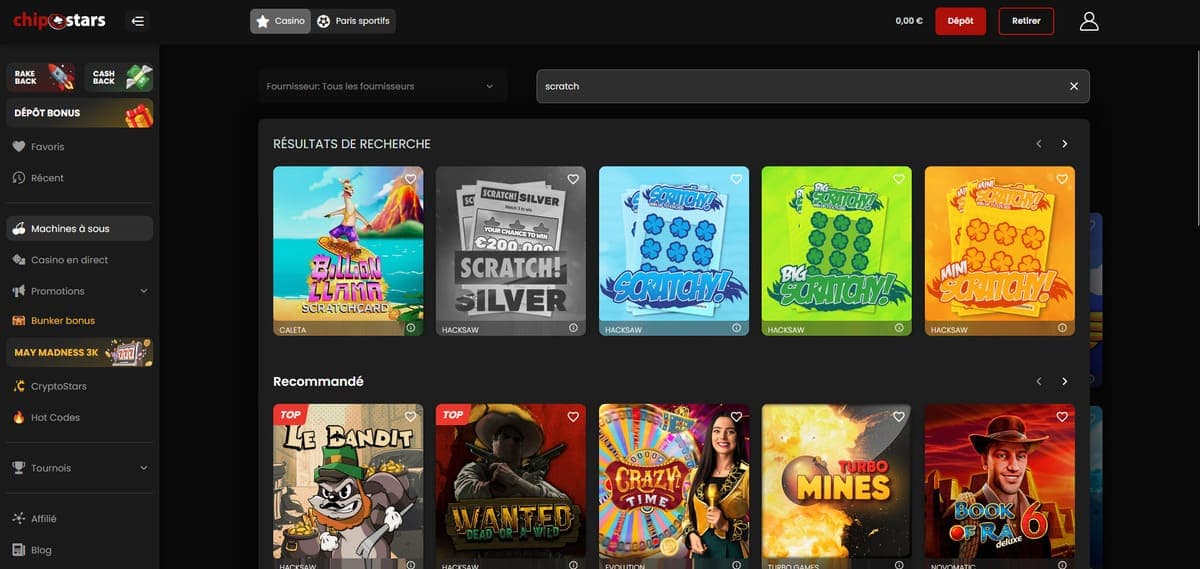Favorite the Big Scratchy! game heart
Image resolution: width=1200 pixels, height=569 pixels.
(x=899, y=179)
